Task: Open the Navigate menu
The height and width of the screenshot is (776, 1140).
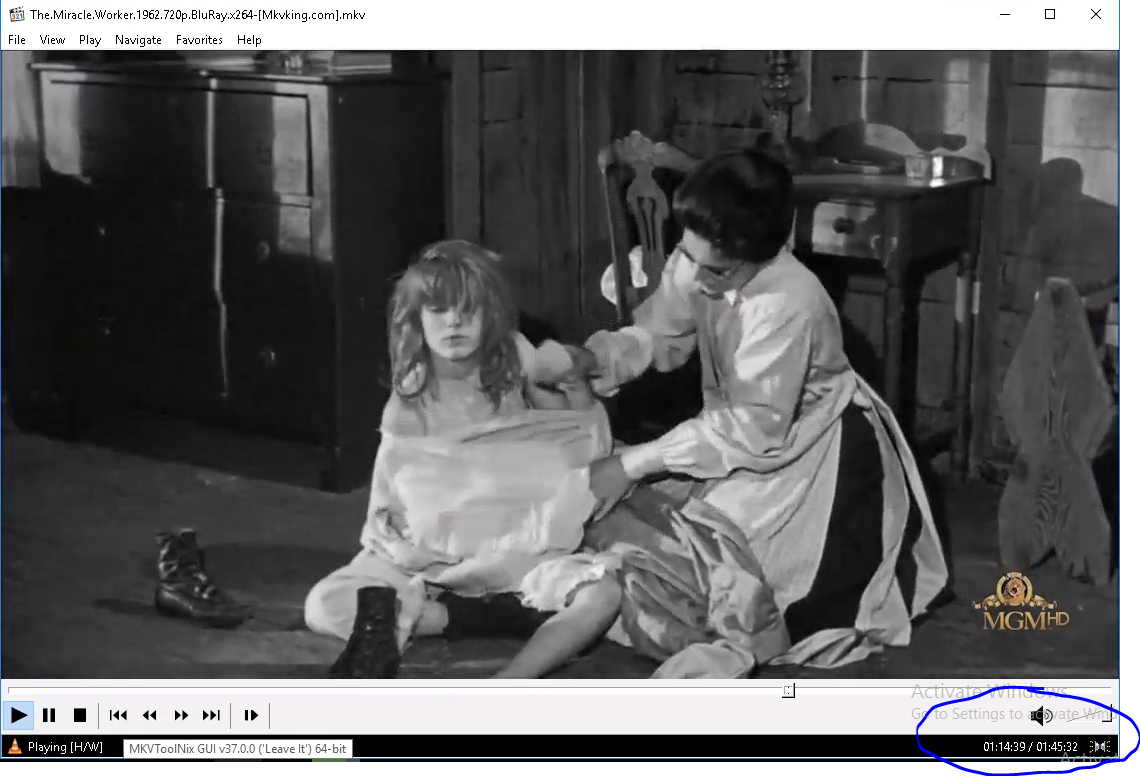Action: (138, 40)
